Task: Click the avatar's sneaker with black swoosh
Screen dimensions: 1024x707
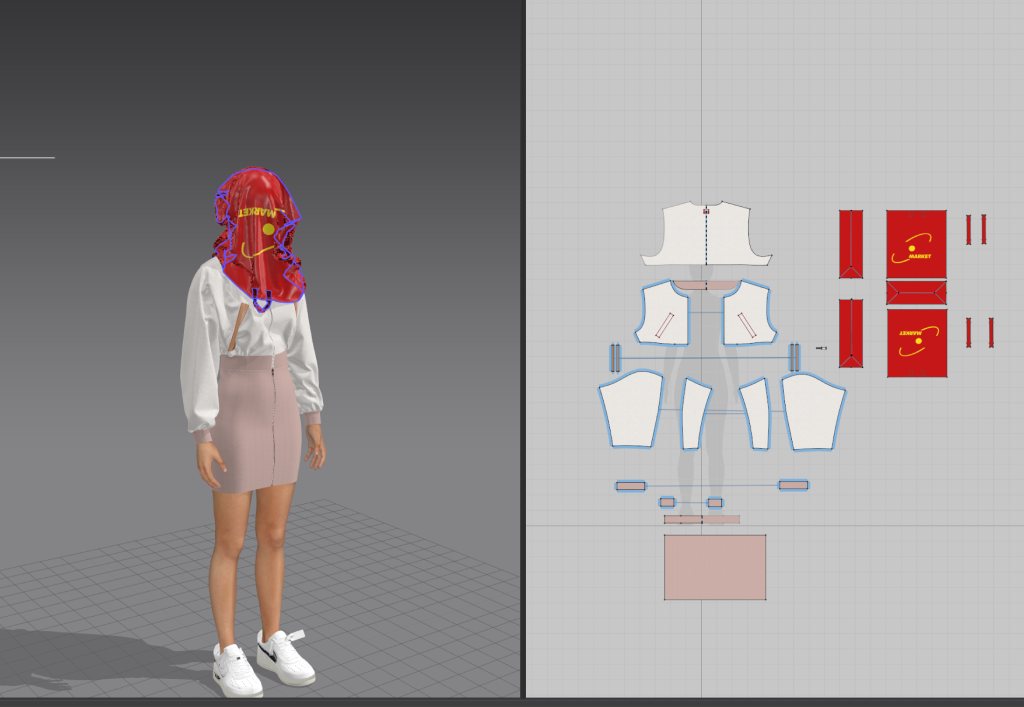Action: click(x=285, y=656)
